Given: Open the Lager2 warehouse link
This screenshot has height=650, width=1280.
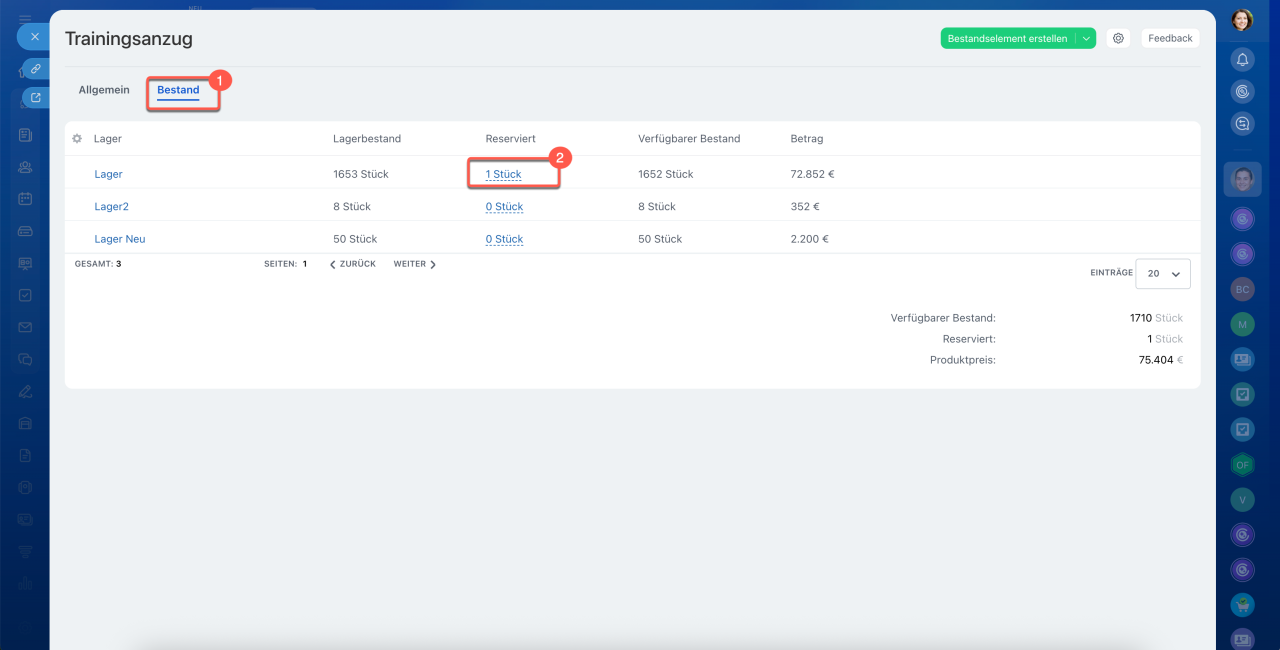Looking at the screenshot, I should (111, 207).
